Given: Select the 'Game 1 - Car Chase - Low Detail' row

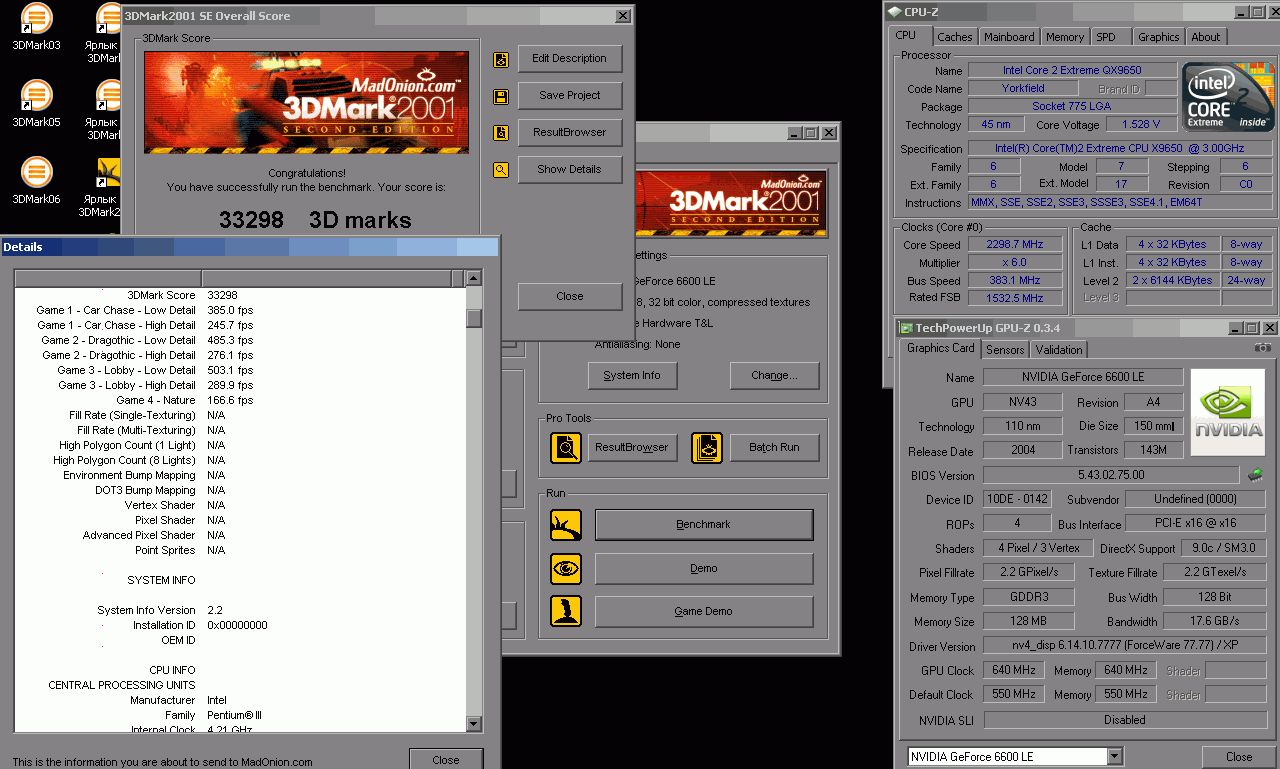Looking at the screenshot, I should point(240,310).
